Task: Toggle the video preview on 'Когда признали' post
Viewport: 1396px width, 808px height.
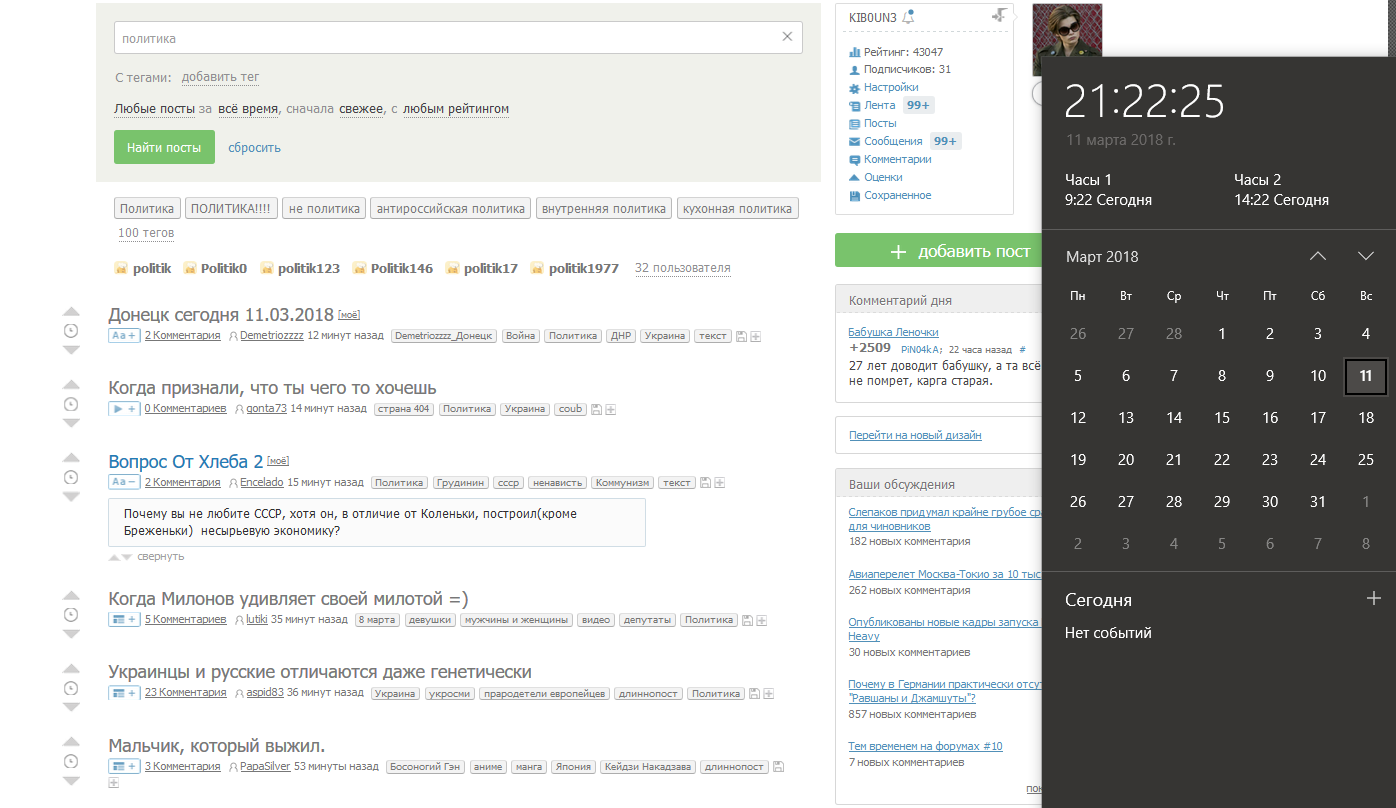Action: coord(123,409)
